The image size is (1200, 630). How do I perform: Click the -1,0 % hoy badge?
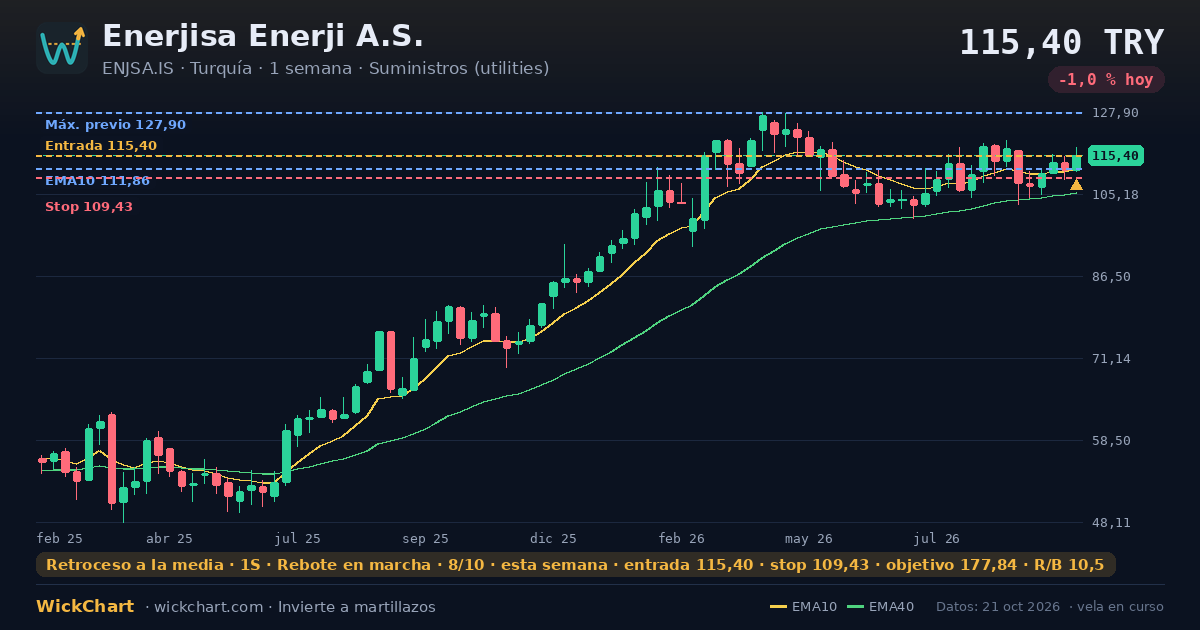pyautogui.click(x=1106, y=80)
